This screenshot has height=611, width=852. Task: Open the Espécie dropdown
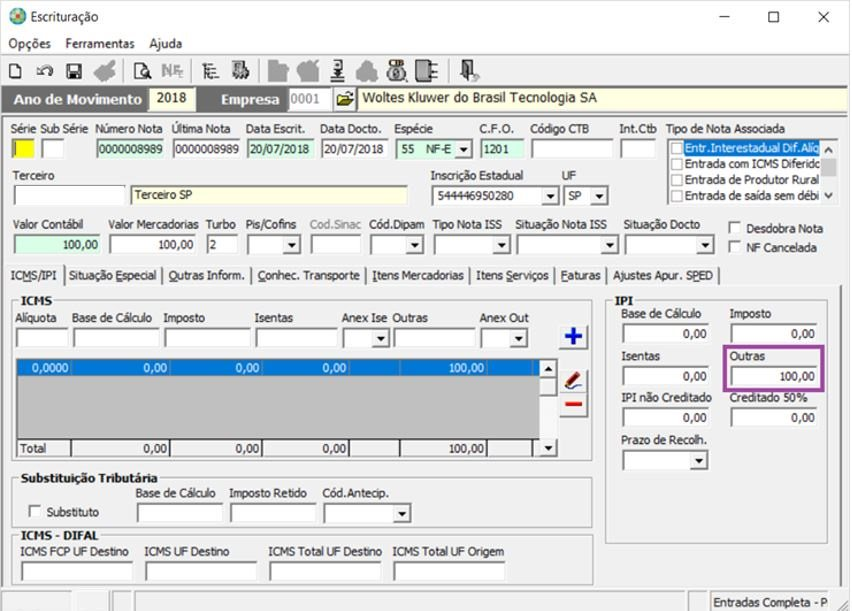(463, 149)
